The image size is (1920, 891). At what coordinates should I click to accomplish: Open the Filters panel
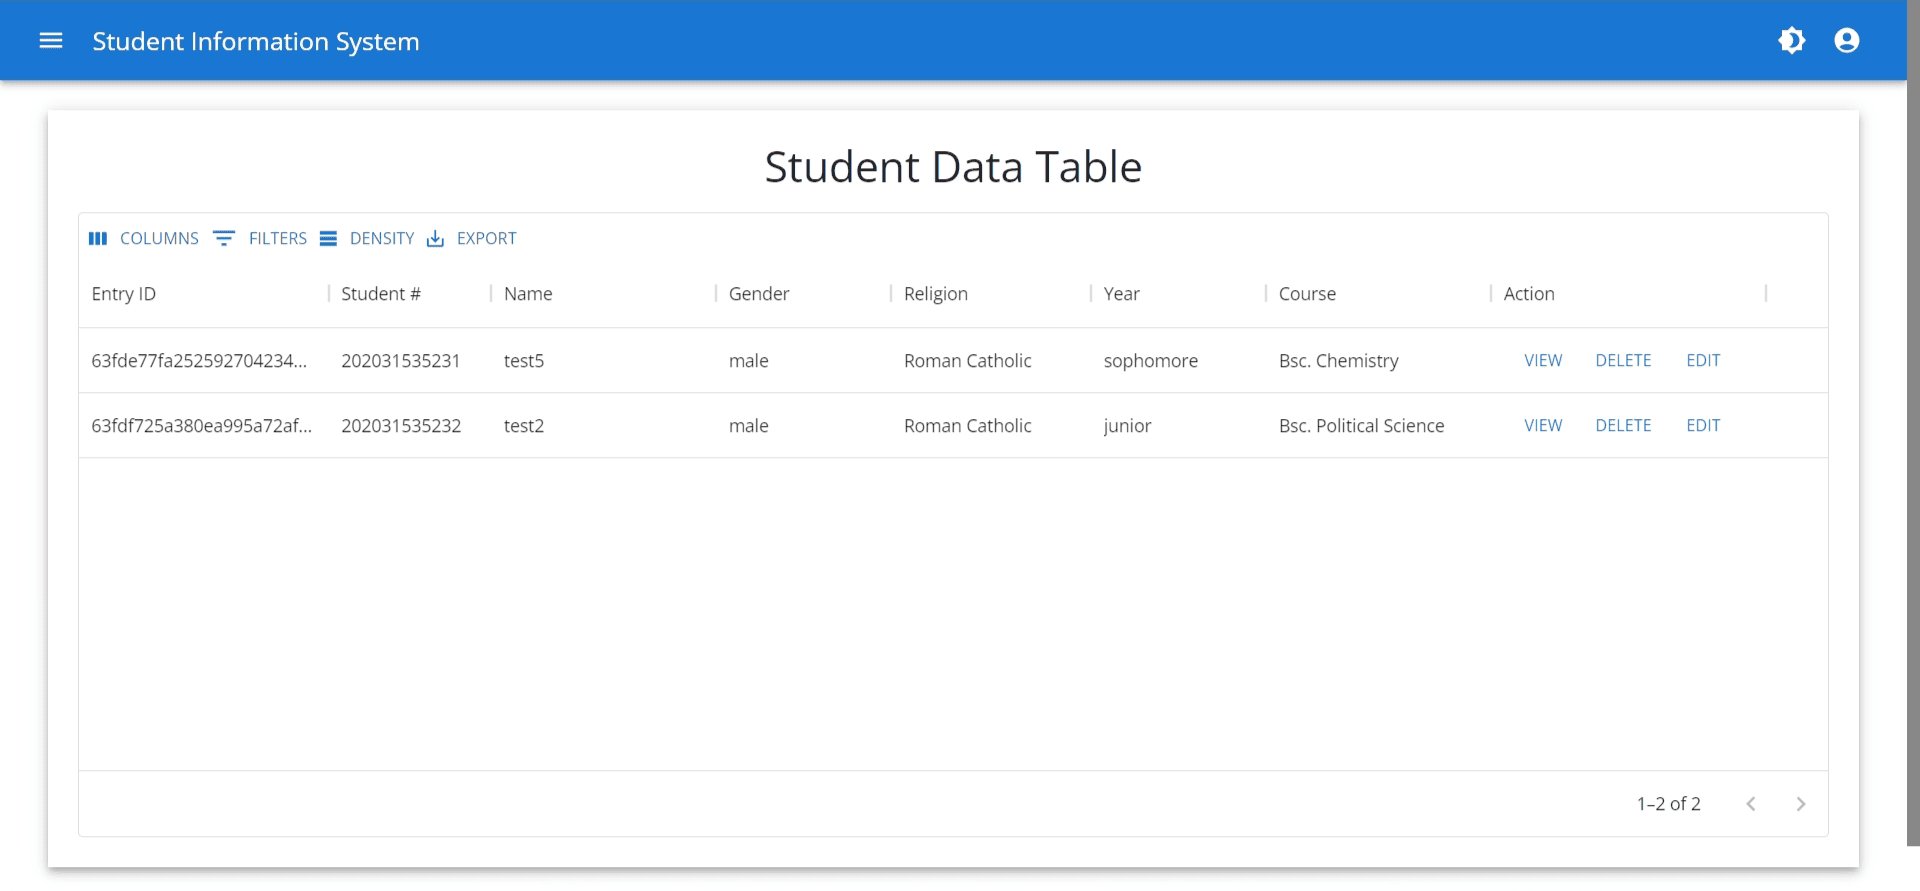coord(261,239)
